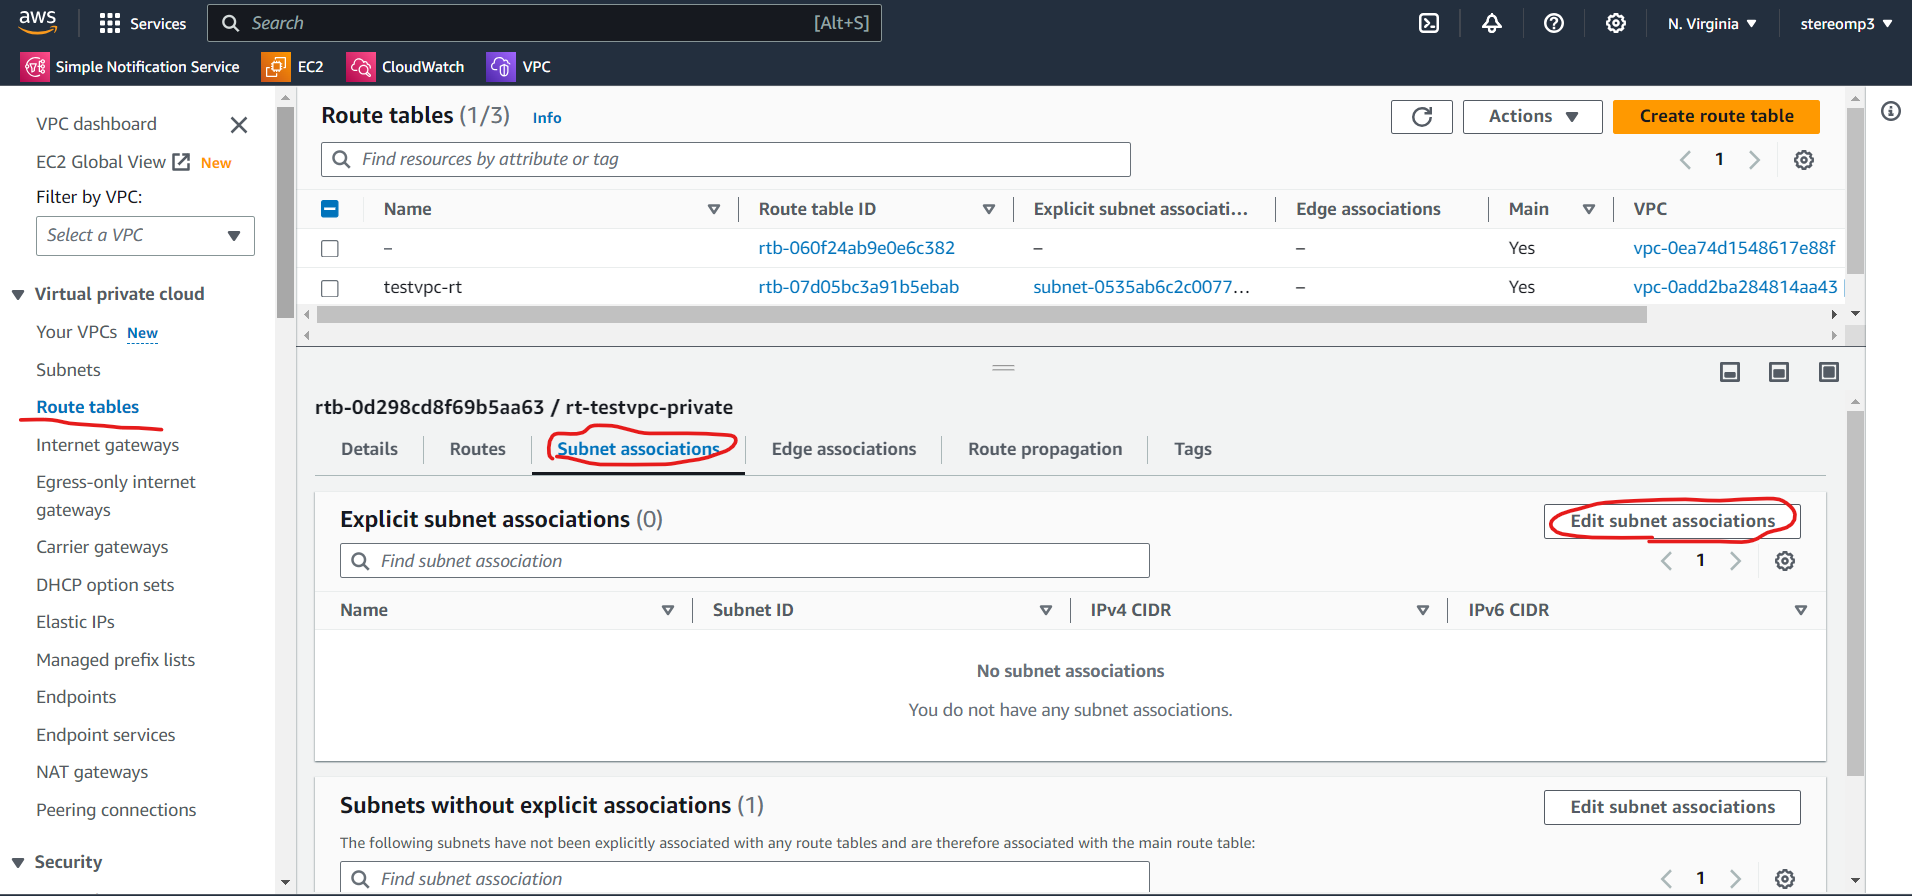This screenshot has width=1912, height=896.
Task: Select the testvpc-rt row checkbox
Action: pos(330,288)
